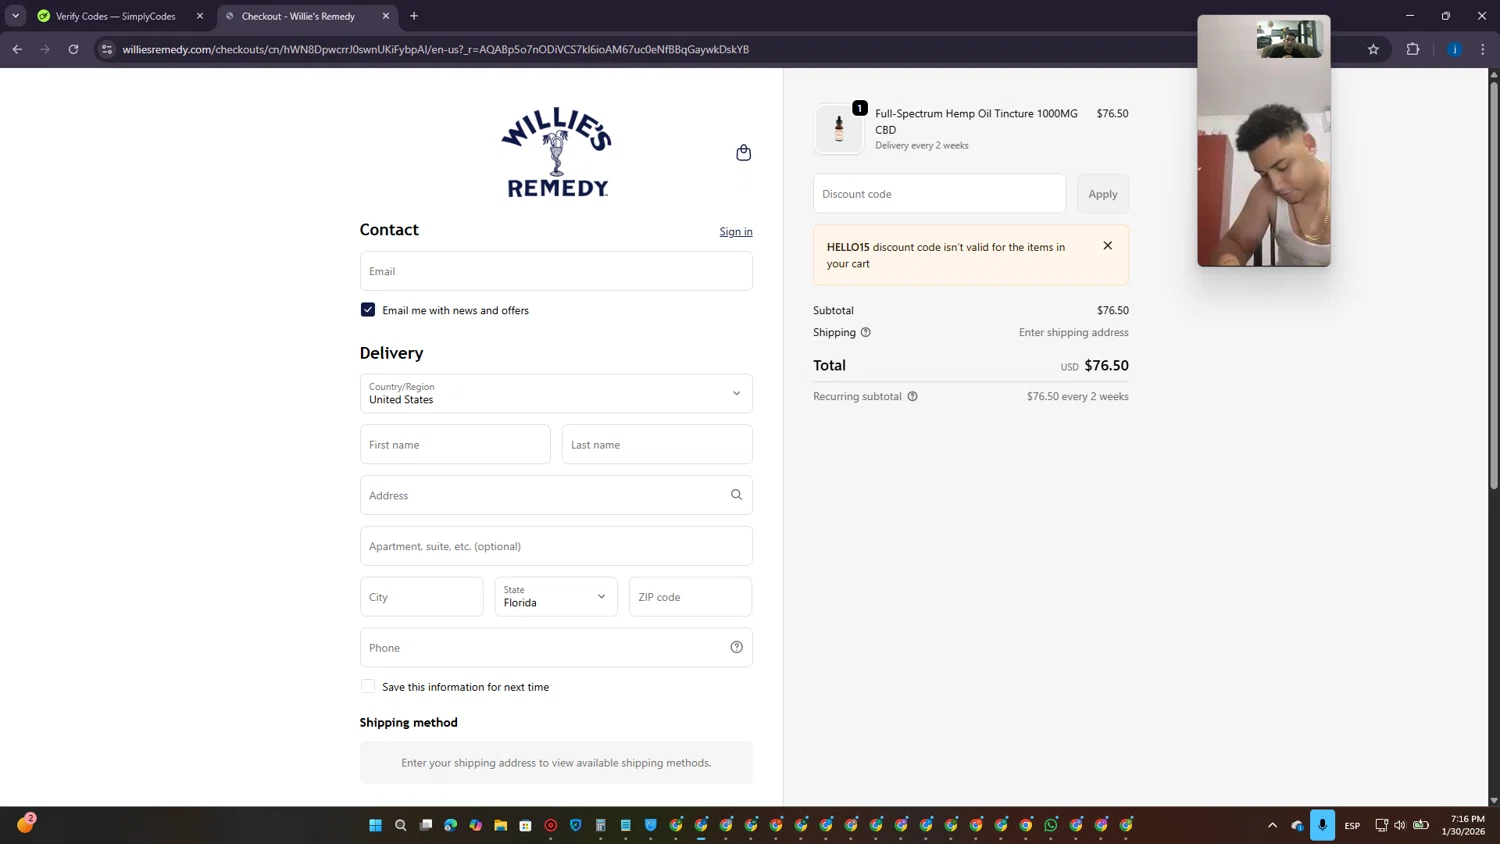
Task: Open the OneDrive cloud tray icon
Action: point(1297,825)
